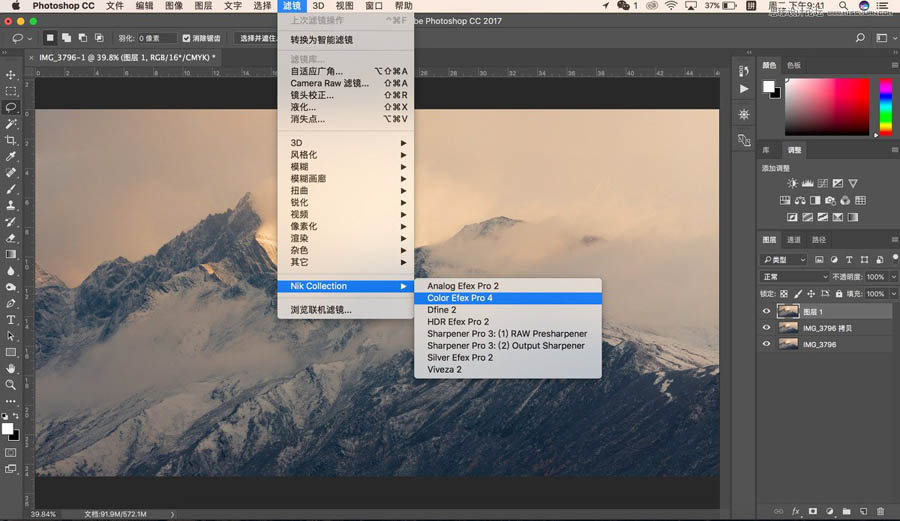Screen dimensions: 900x521
Task: Open the workspace switcher dropdown icon
Action: (882, 38)
